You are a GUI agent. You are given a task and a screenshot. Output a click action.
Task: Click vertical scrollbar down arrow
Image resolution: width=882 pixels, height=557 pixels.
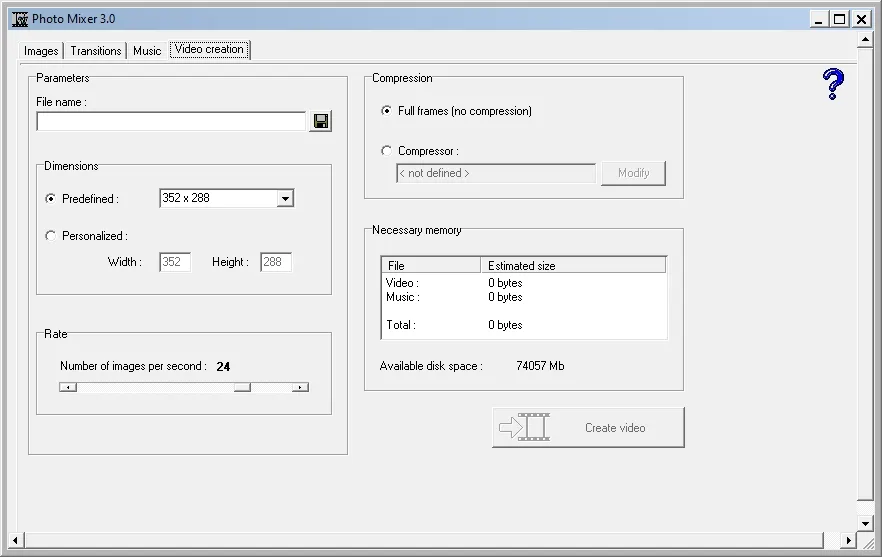865,523
